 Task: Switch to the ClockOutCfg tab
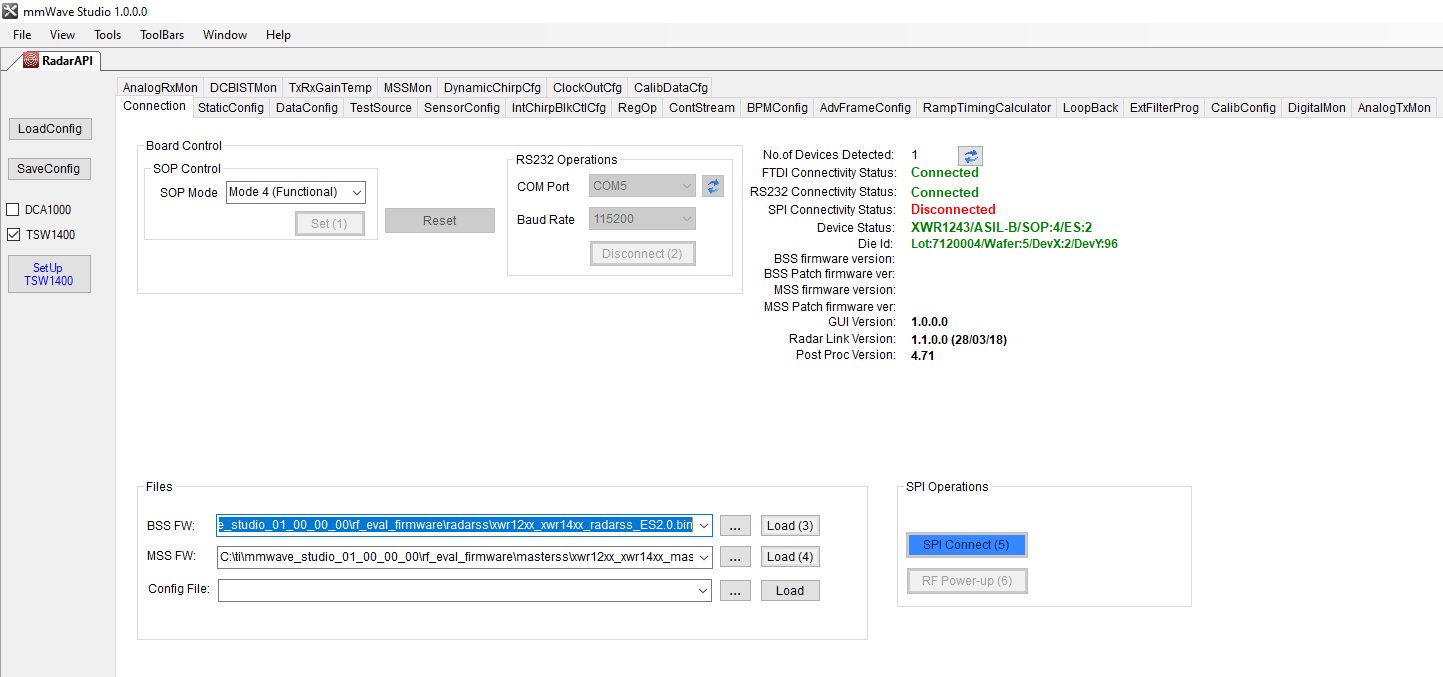point(587,88)
